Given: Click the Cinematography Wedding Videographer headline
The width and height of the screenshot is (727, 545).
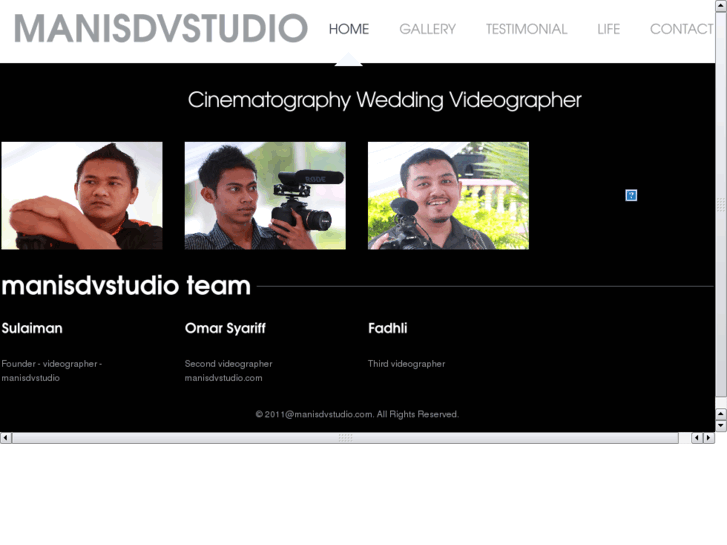Looking at the screenshot, I should coord(384,100).
